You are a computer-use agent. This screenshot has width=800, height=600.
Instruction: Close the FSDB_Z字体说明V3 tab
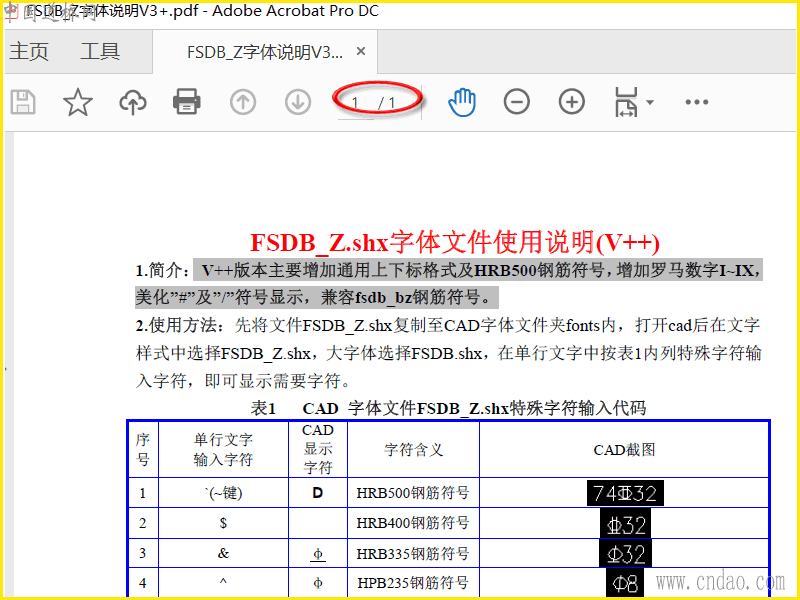(x=361, y=51)
